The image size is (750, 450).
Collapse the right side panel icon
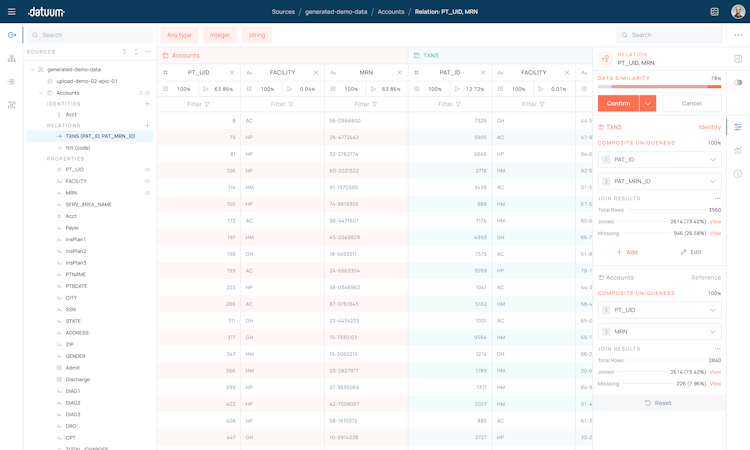click(738, 59)
